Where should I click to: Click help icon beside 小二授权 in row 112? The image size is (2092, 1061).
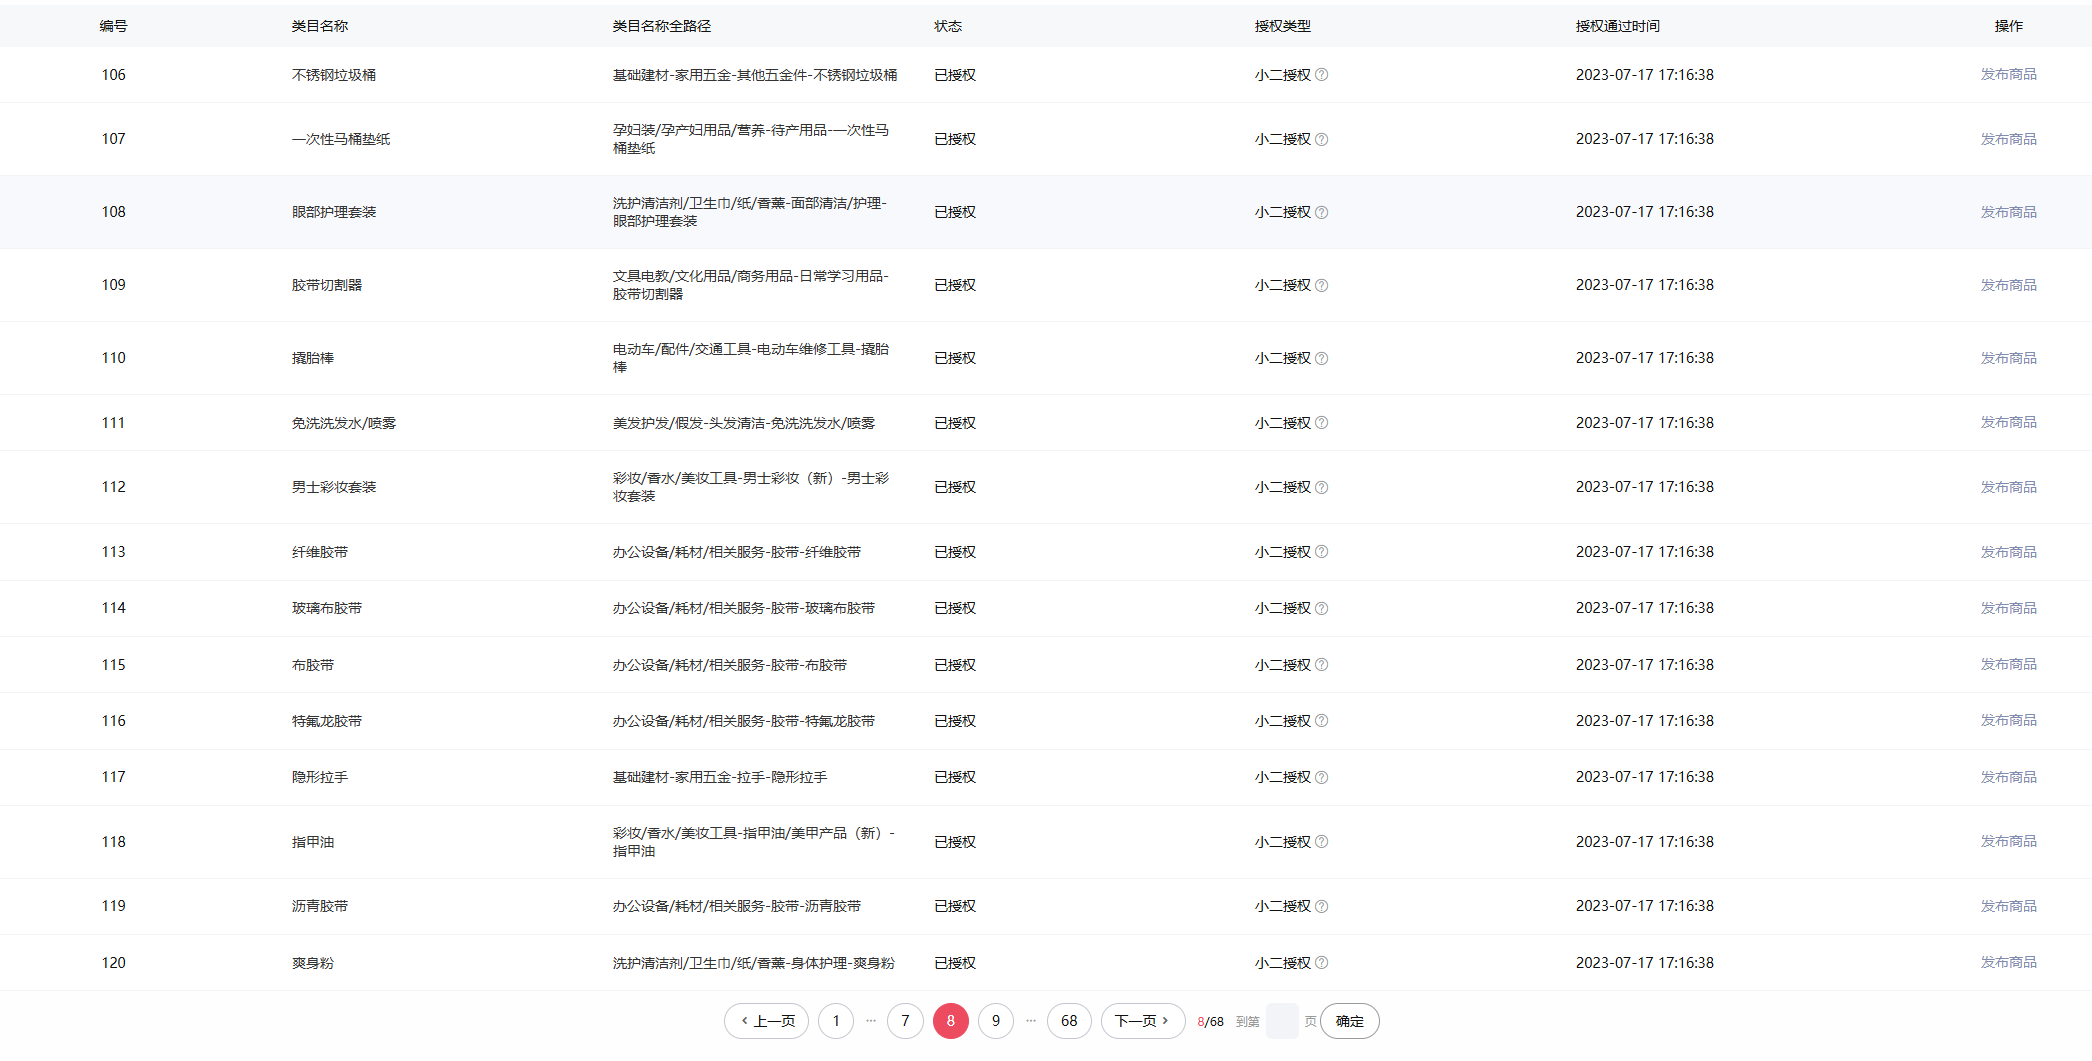point(1321,487)
